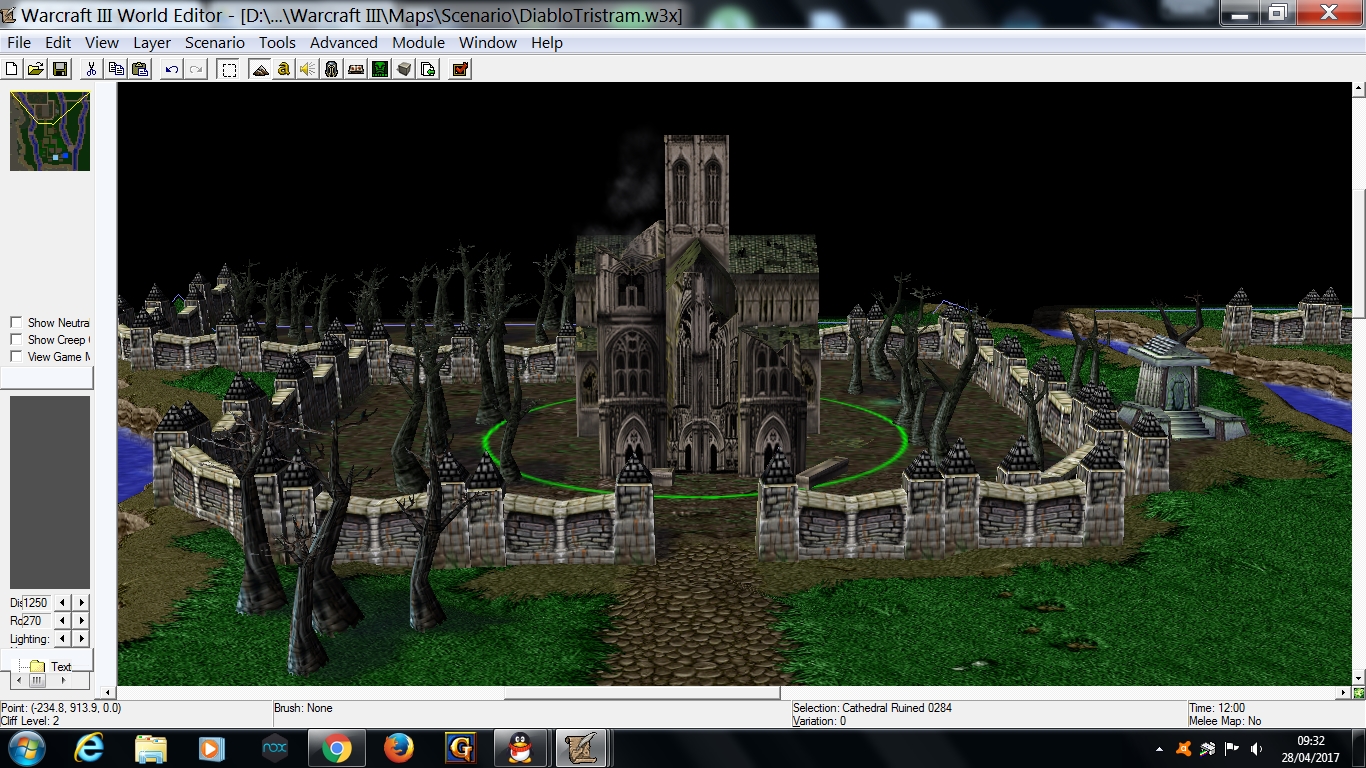Increase Lighting with right arrow
Viewport: 1366px width, 768px height.
tap(82, 638)
